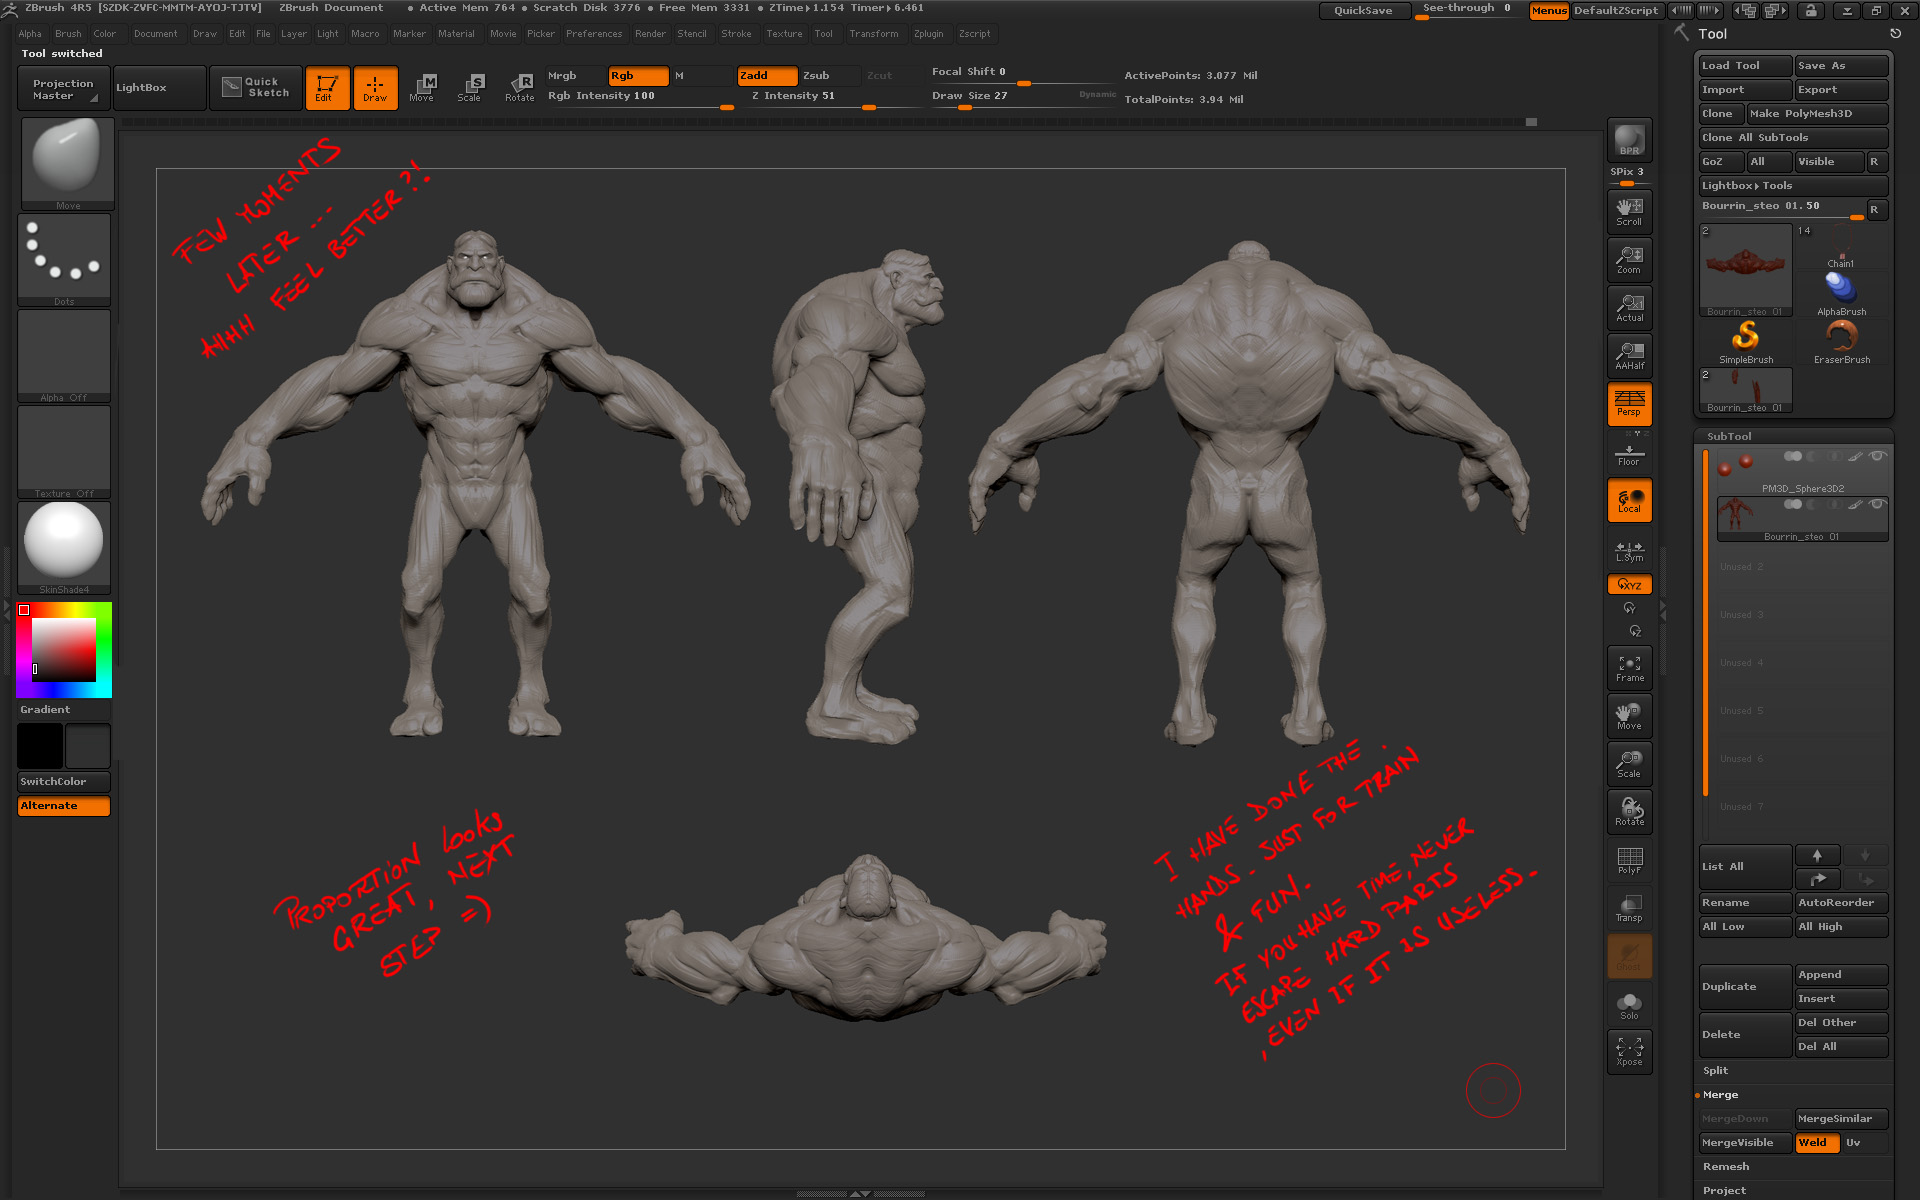Screen dimensions: 1920x1200
Task: Open the Texture Off selector
Action: [x=64, y=451]
